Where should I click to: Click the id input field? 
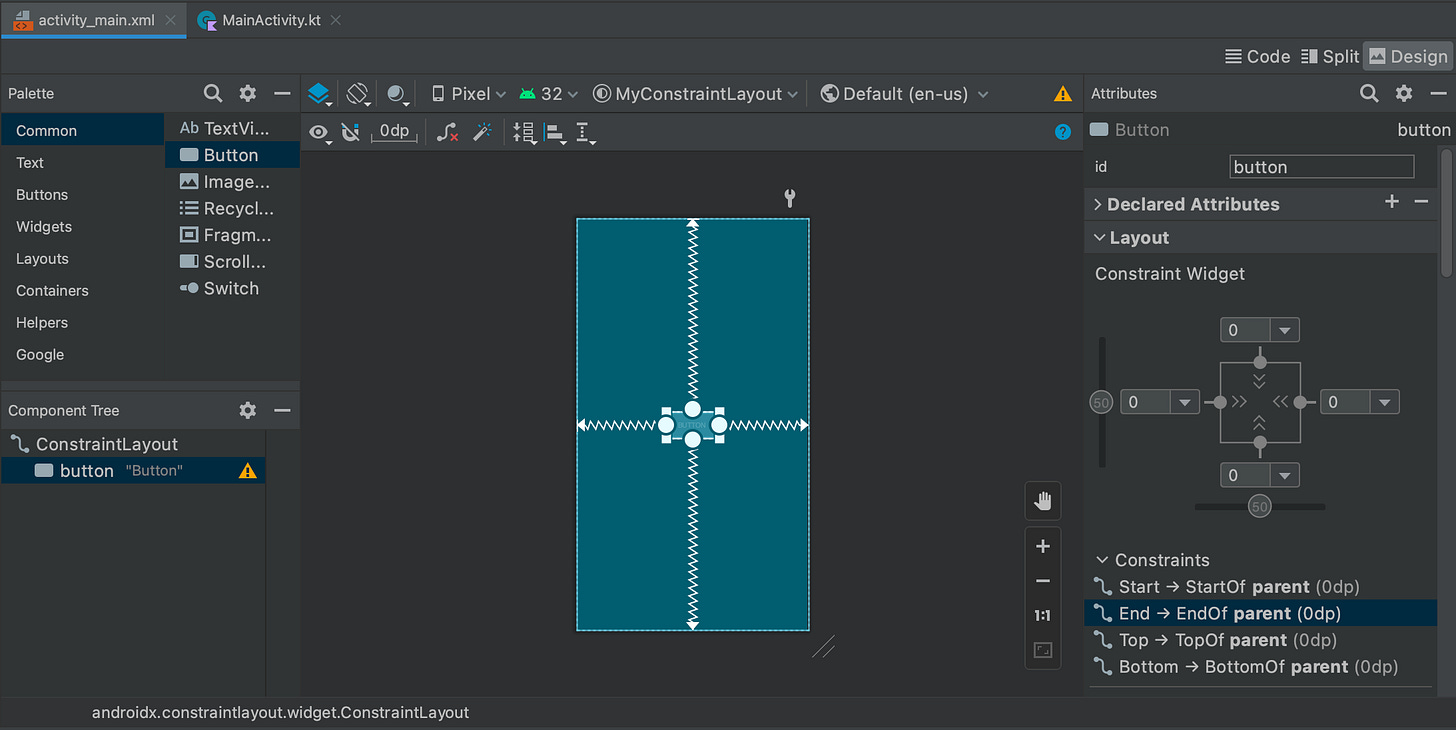[1321, 167]
